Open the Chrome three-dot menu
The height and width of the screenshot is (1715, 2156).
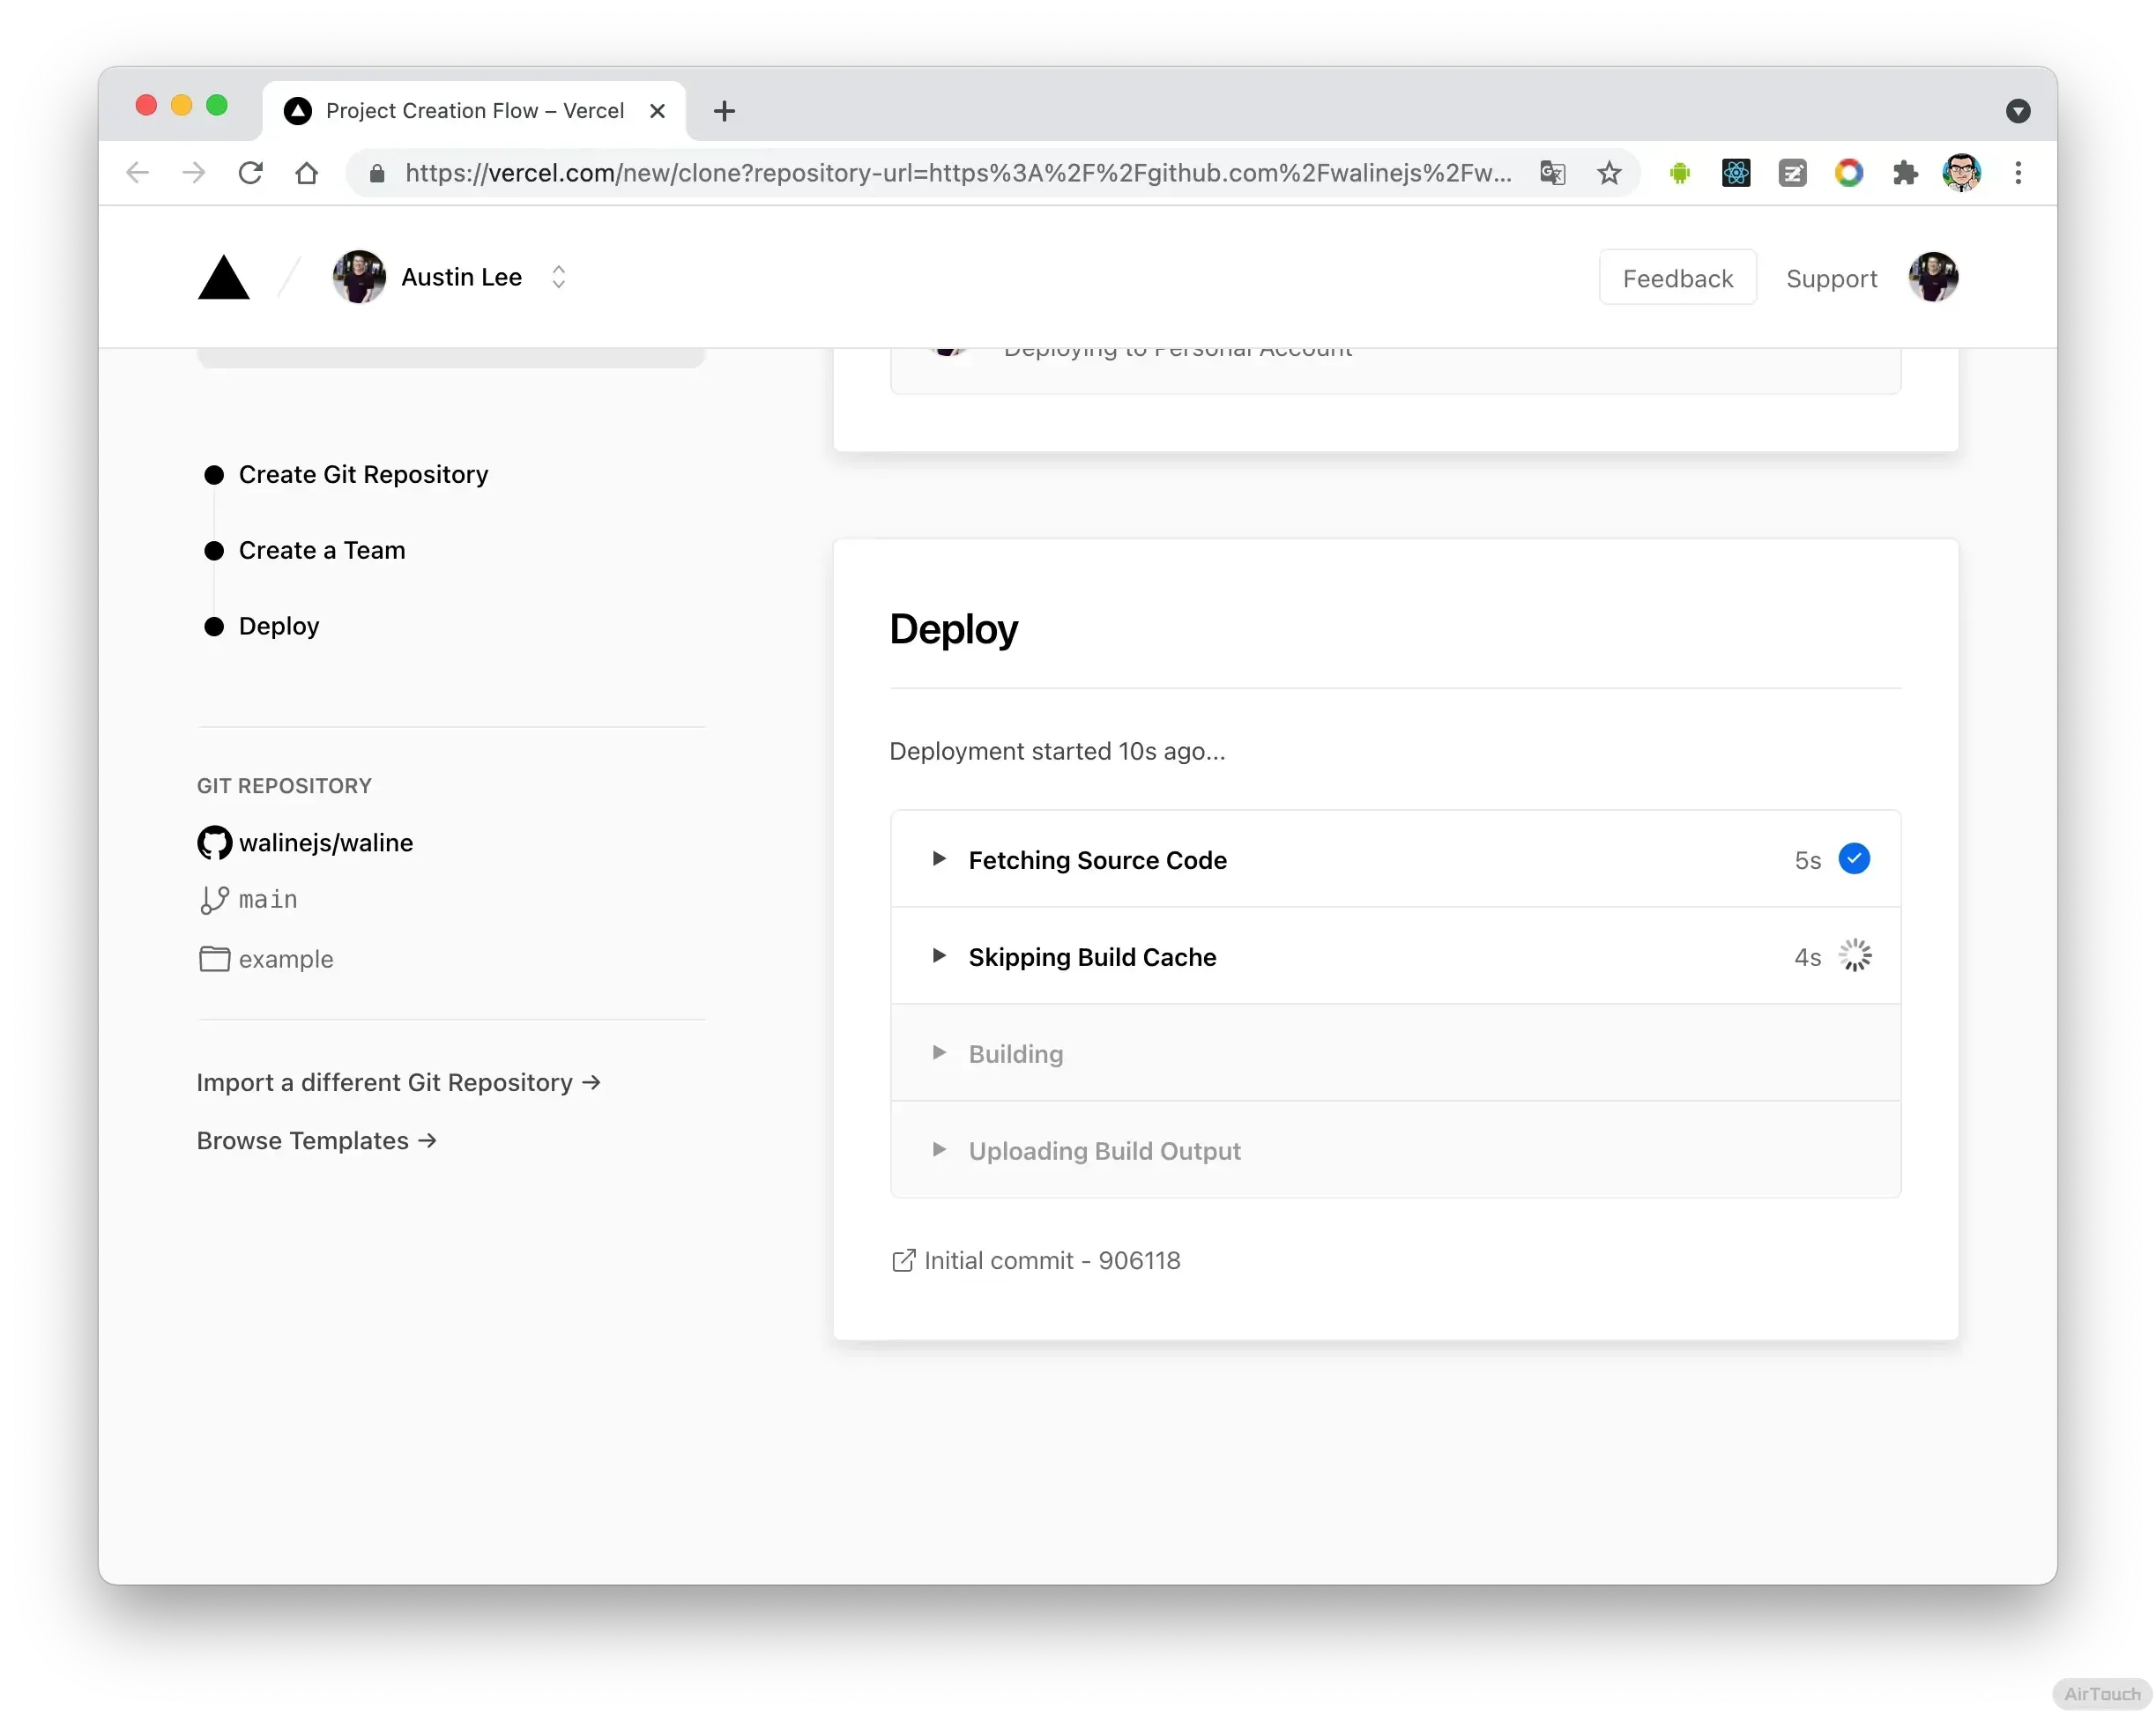(2018, 173)
